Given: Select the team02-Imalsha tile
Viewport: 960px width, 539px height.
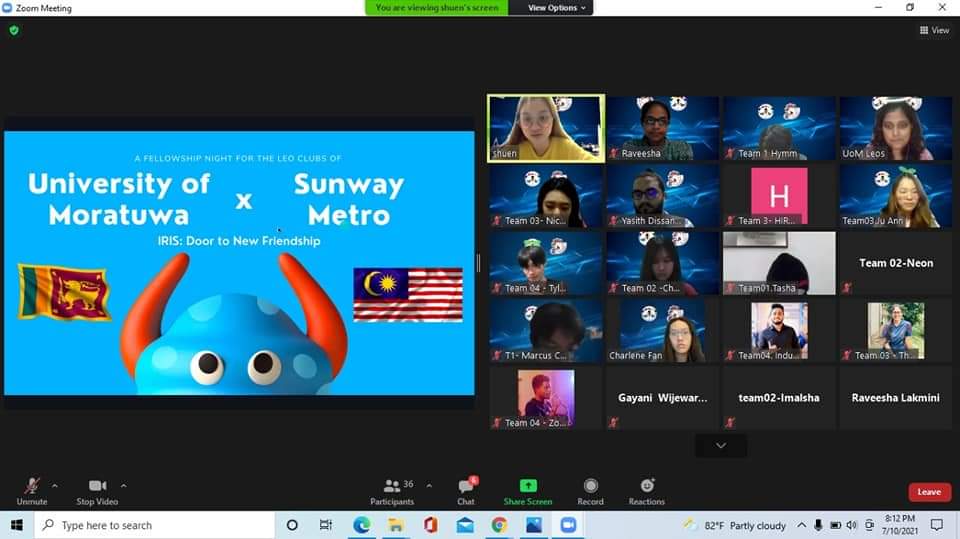Looking at the screenshot, I should pyautogui.click(x=779, y=398).
